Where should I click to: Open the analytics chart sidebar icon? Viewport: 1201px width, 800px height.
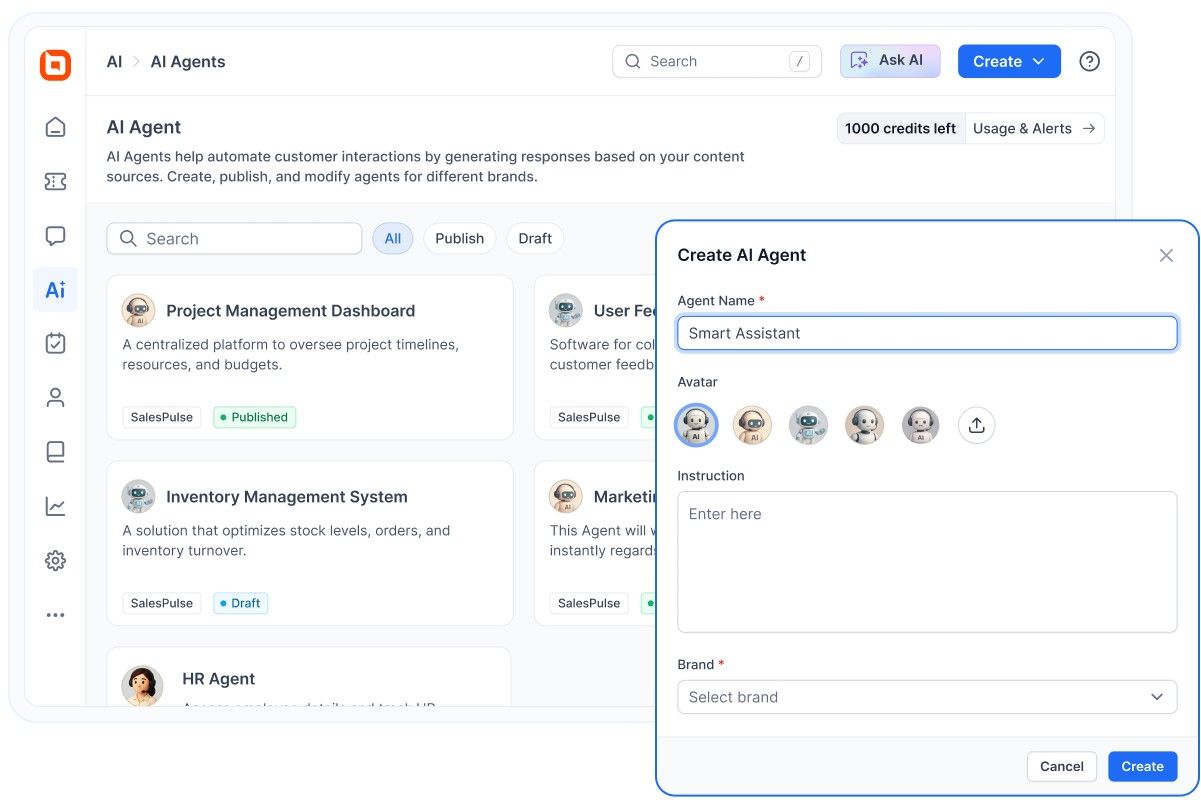[56, 506]
